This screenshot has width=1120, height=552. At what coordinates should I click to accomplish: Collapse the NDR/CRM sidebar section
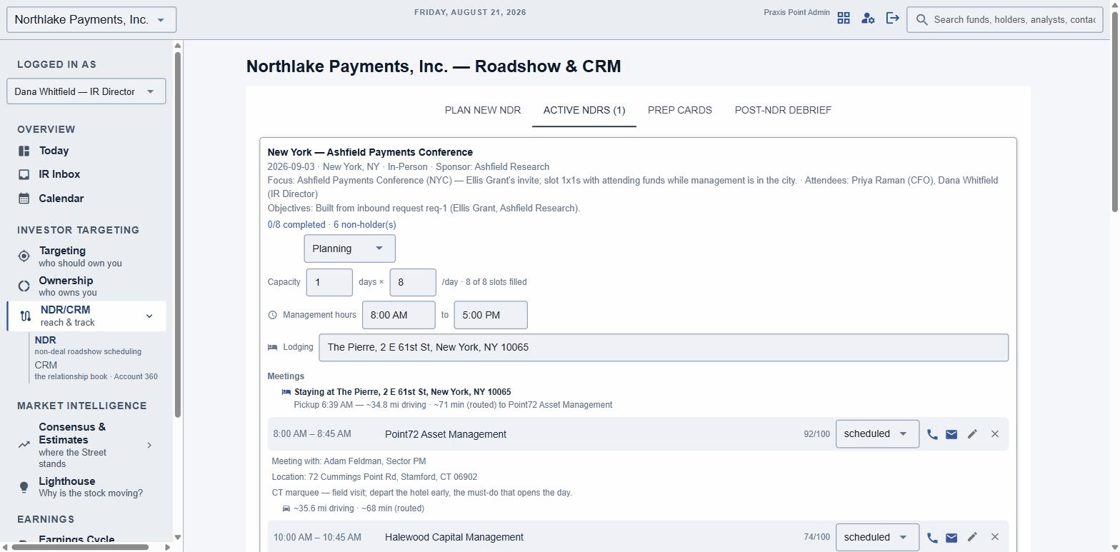point(149,316)
